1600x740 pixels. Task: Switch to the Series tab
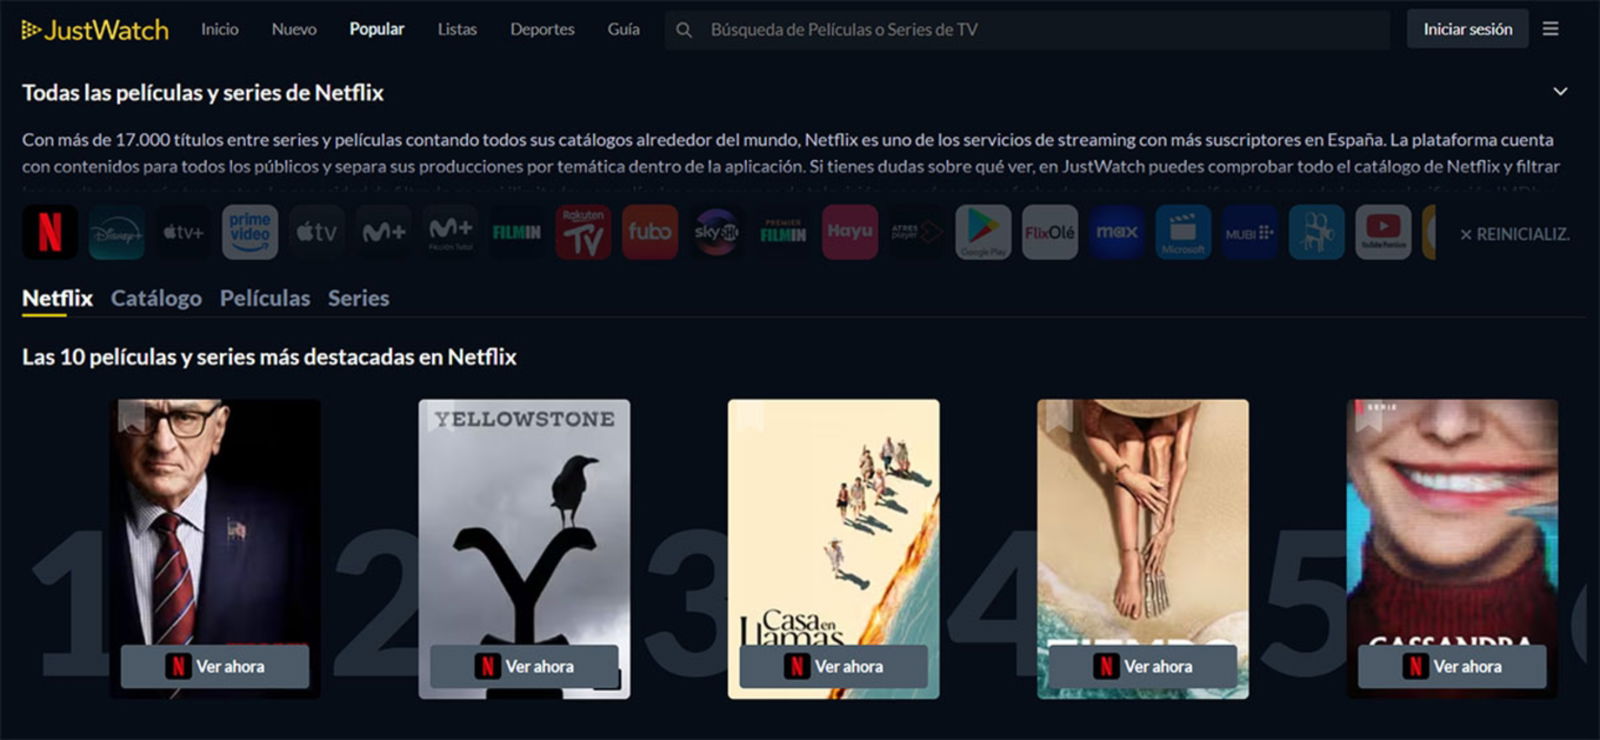pyautogui.click(x=358, y=298)
